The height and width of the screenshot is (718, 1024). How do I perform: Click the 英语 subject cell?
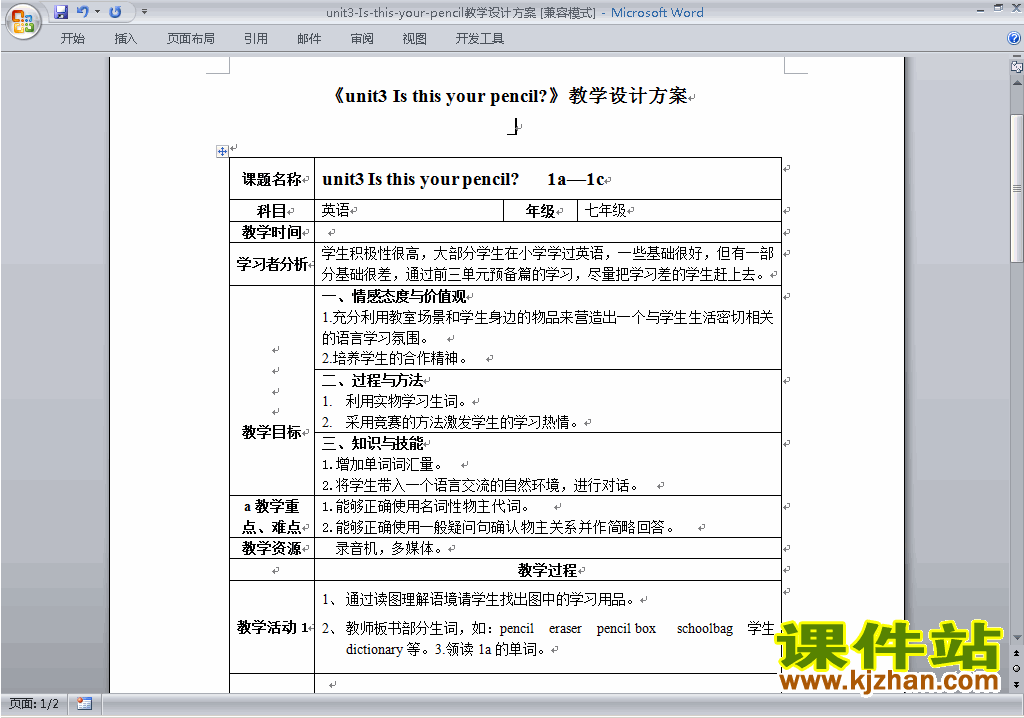point(409,210)
